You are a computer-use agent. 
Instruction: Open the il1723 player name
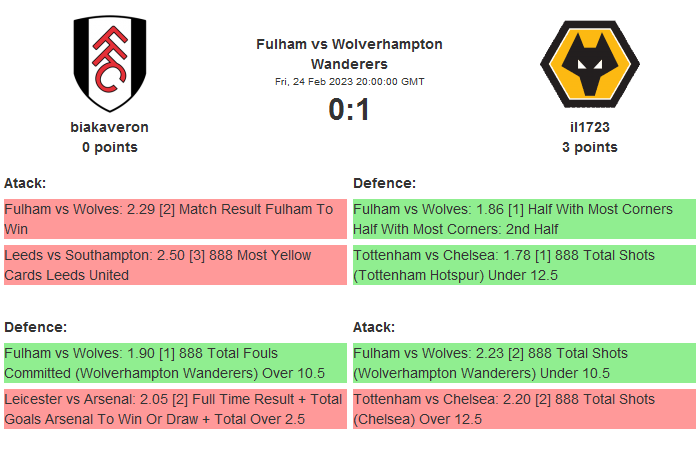coord(589,127)
